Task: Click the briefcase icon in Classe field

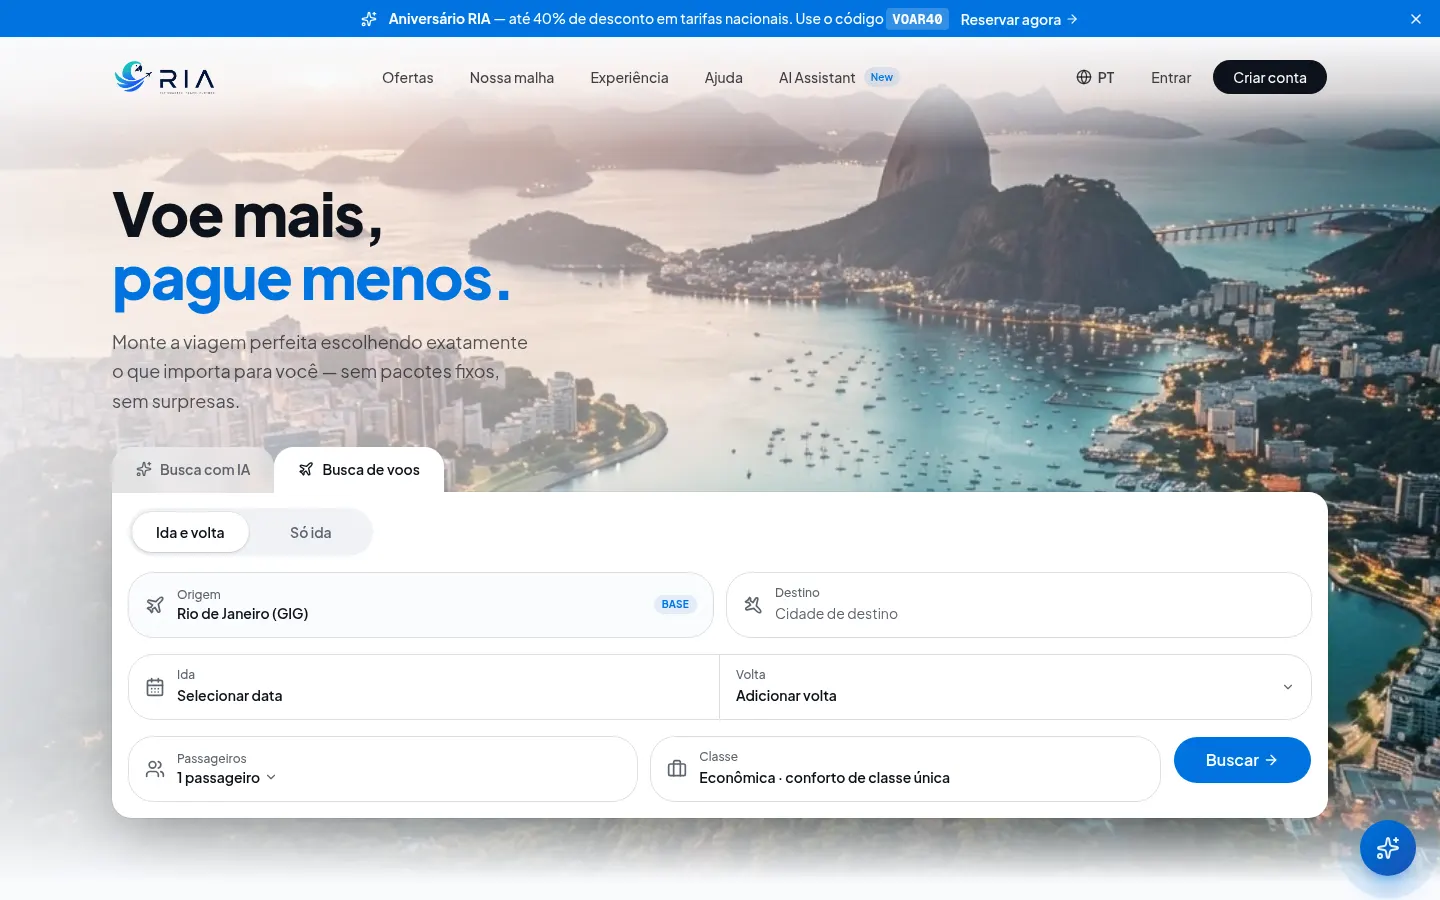Action: pos(677,769)
